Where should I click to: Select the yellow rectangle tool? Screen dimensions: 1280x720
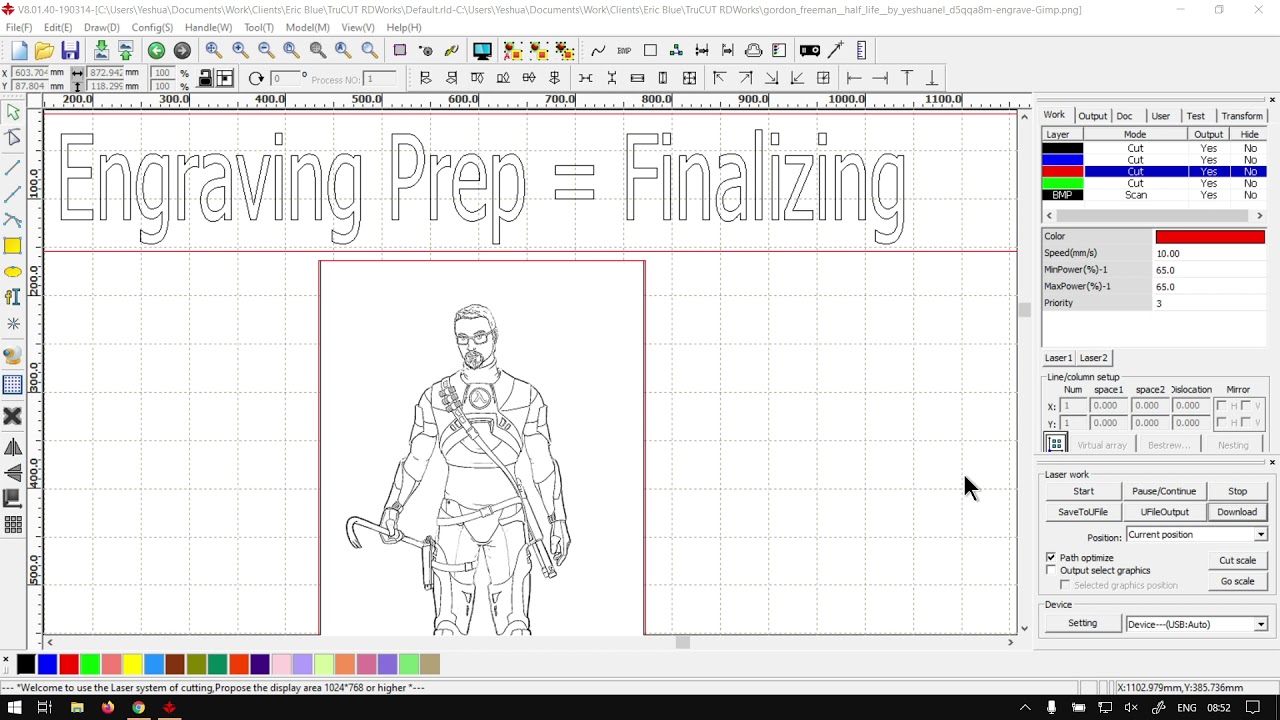click(13, 246)
